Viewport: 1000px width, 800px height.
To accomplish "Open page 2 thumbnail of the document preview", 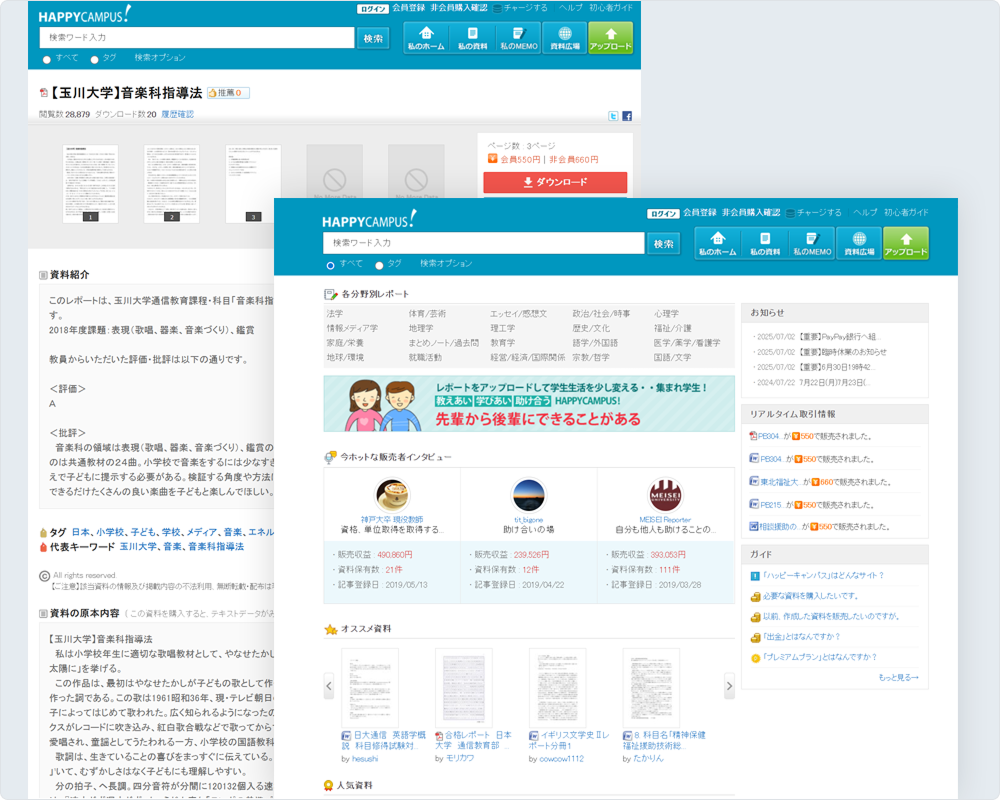I will (x=172, y=184).
